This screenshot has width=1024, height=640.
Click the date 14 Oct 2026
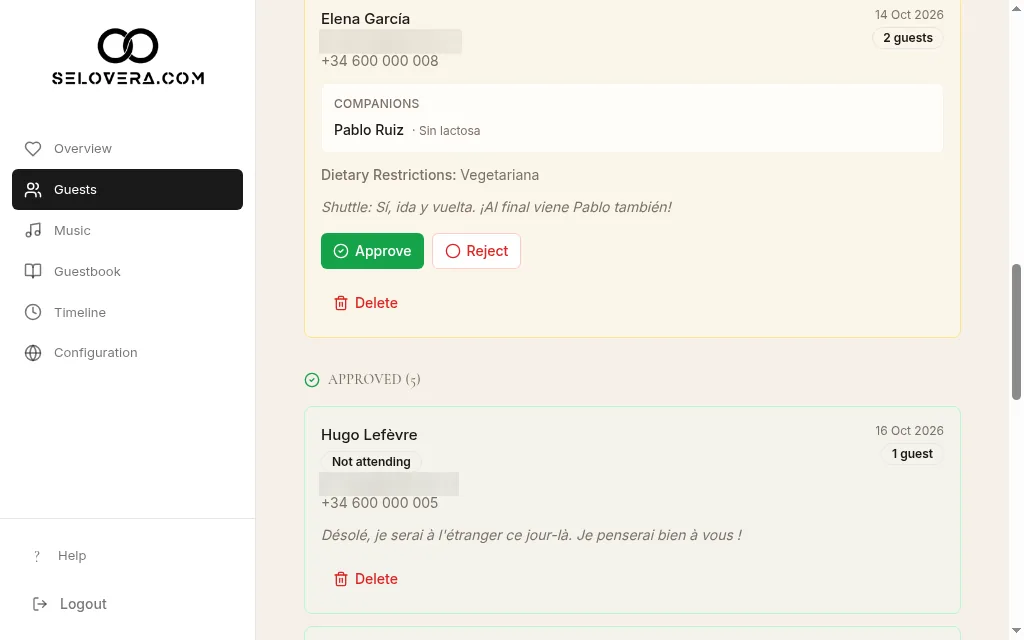(x=909, y=14)
